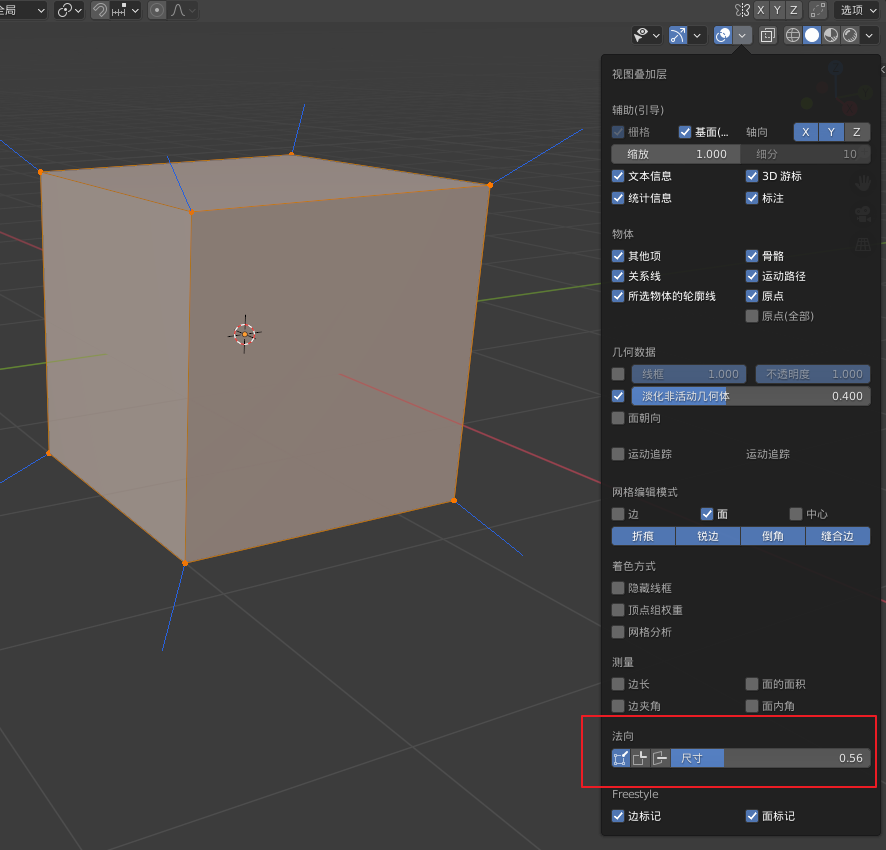This screenshot has width=886, height=850.
Task: Switch to solid shading mode
Action: (812, 35)
